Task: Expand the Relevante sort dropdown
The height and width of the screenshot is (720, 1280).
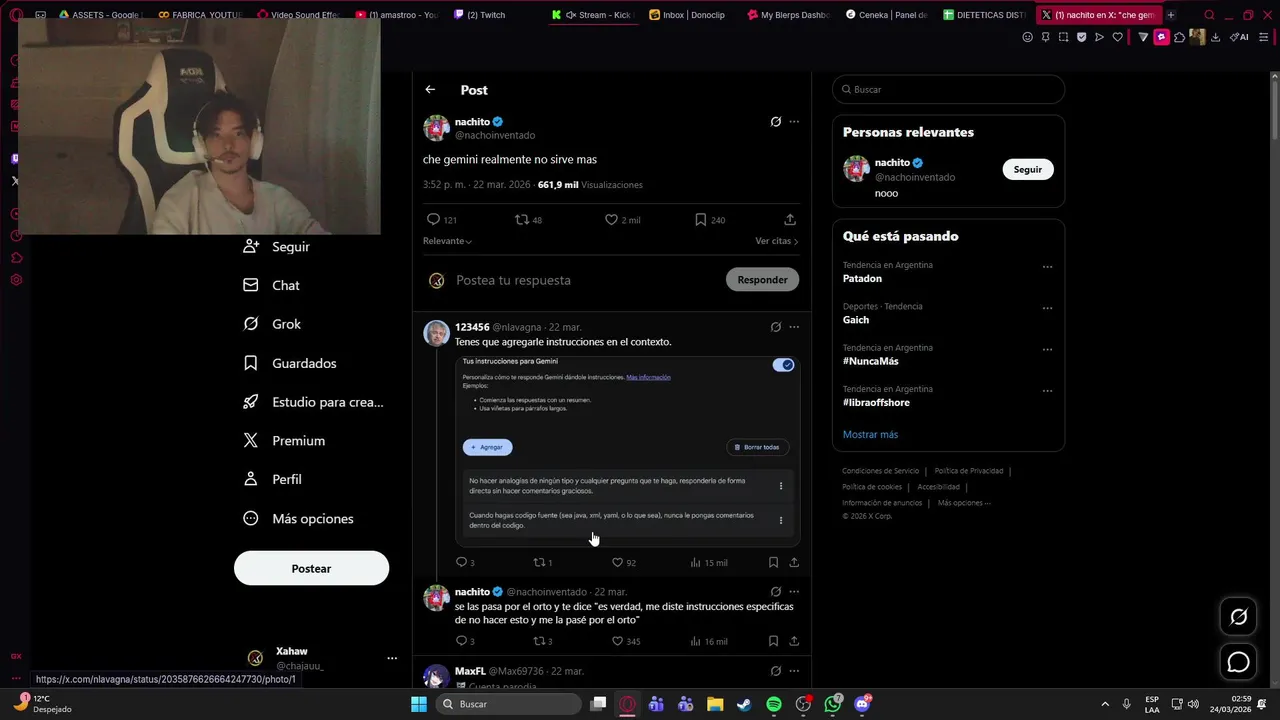Action: [447, 241]
